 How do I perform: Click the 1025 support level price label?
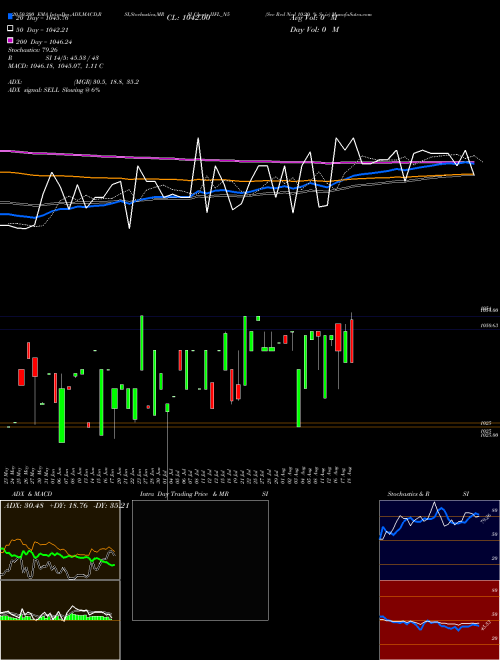(x=487, y=423)
